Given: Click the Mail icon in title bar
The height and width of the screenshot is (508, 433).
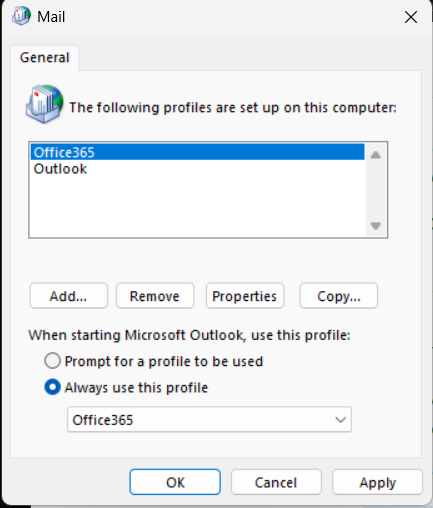Looking at the screenshot, I should click(22, 16).
